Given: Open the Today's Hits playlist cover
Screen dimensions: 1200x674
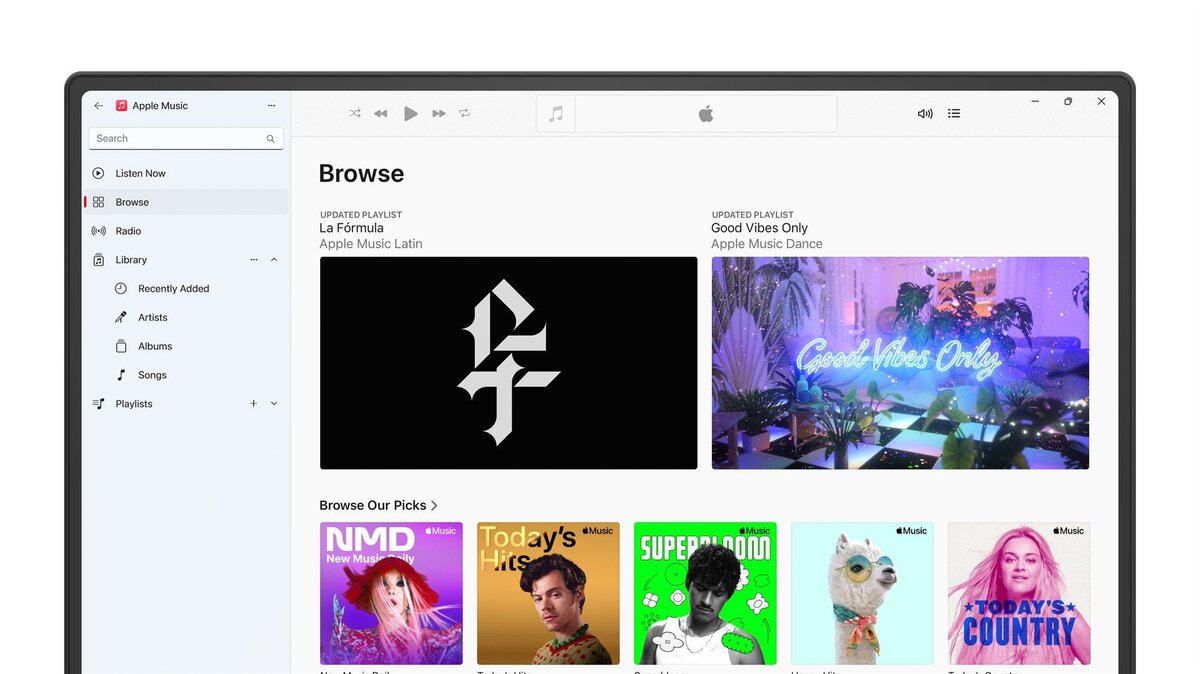Looking at the screenshot, I should tap(548, 593).
